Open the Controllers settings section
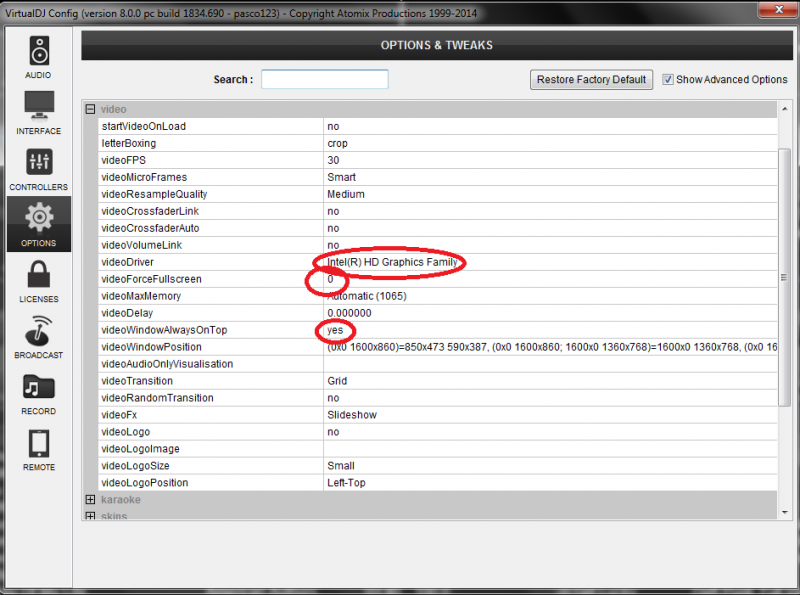Image resolution: width=800 pixels, height=595 pixels. tap(39, 169)
